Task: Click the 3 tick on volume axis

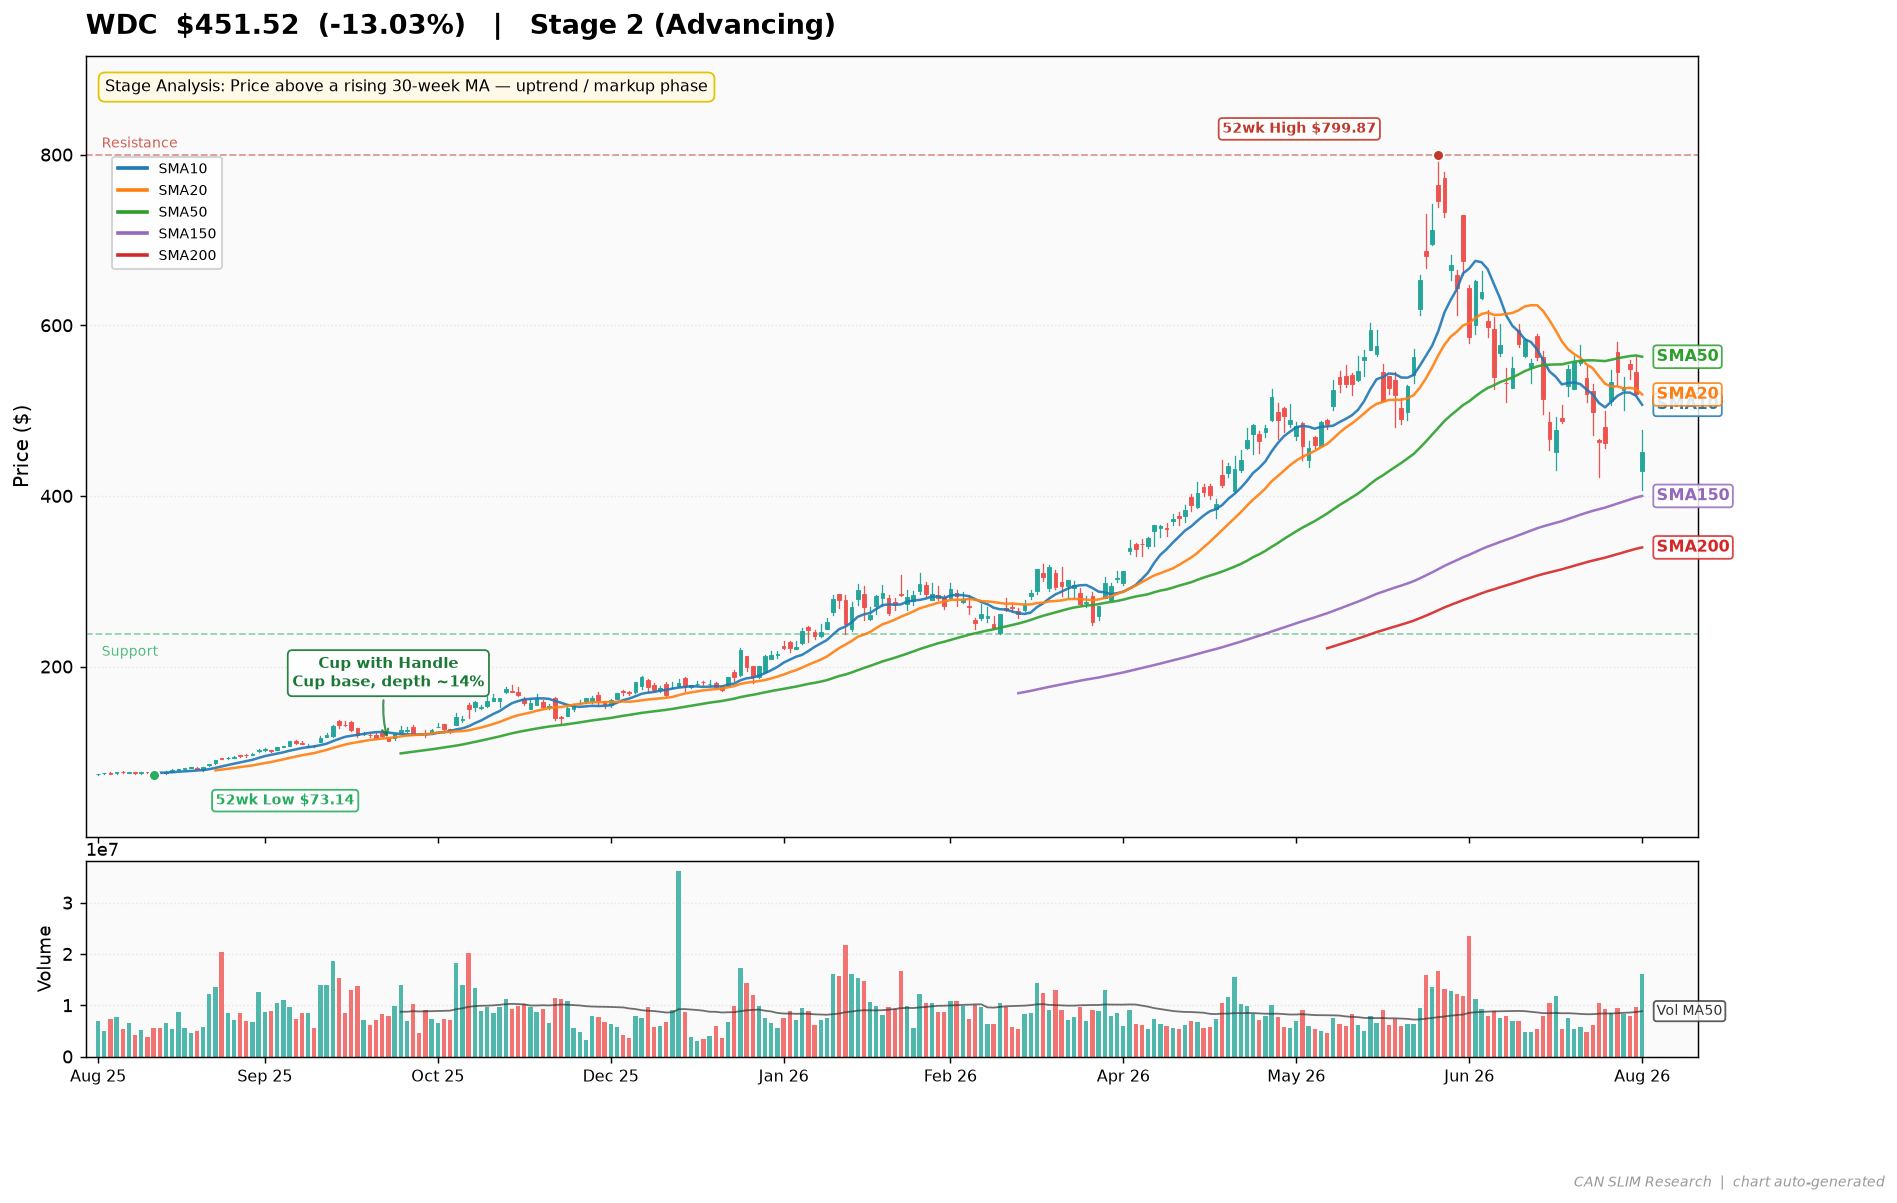Action: (x=68, y=903)
